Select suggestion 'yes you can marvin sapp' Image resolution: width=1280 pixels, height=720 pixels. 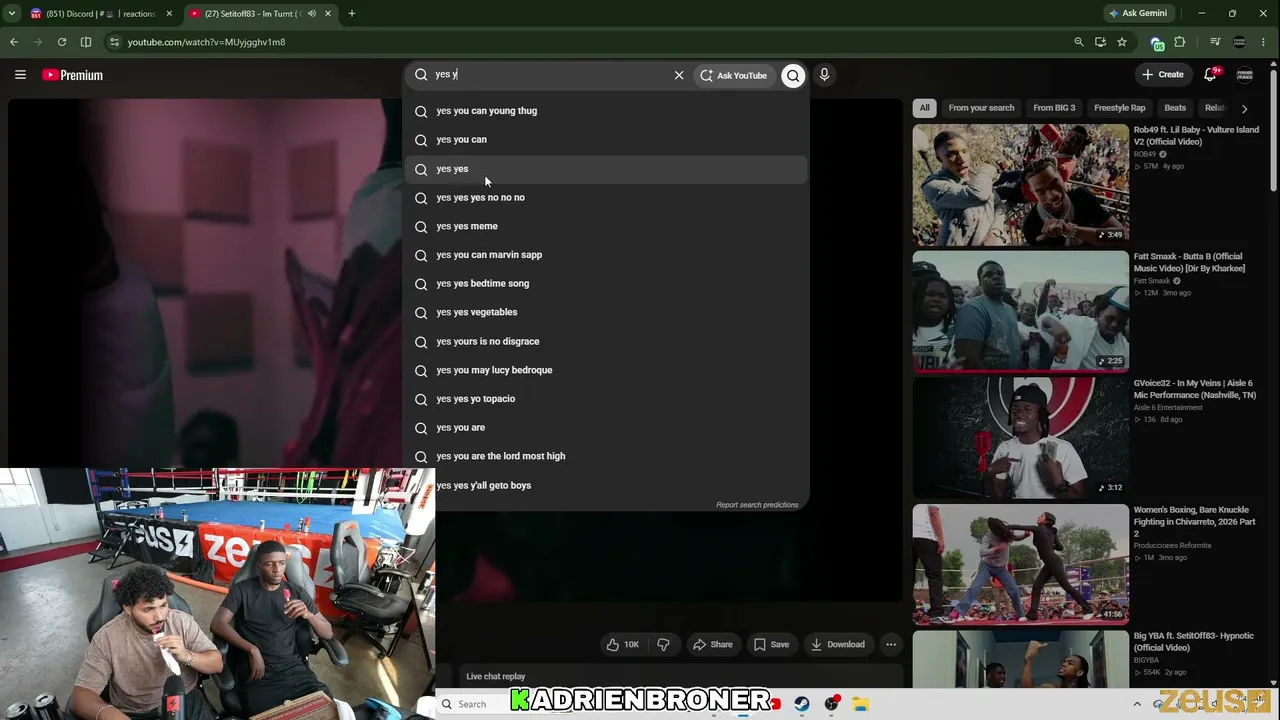(606, 255)
